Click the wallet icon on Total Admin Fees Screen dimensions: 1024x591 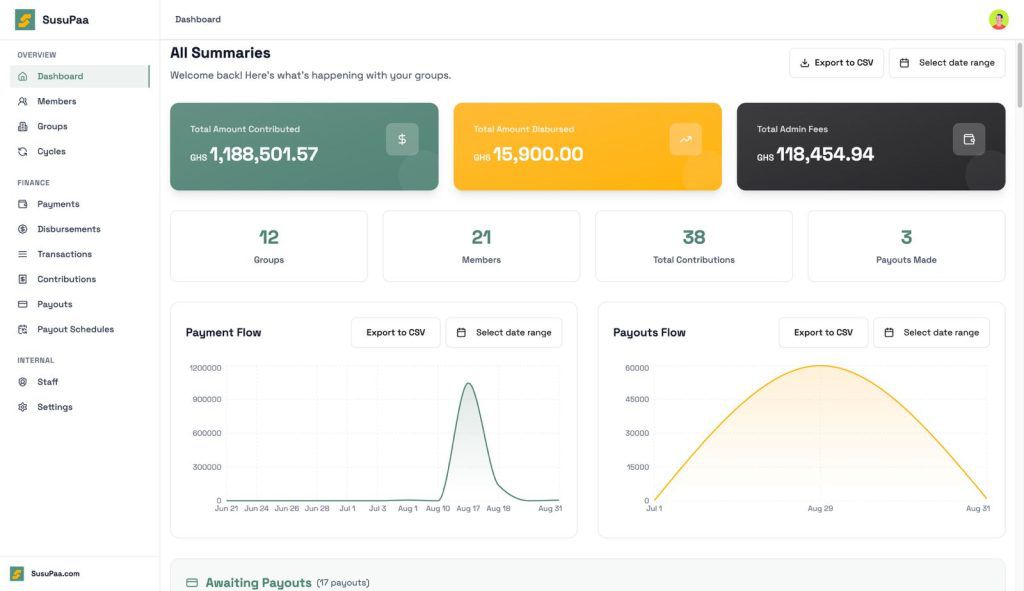[x=968, y=139]
